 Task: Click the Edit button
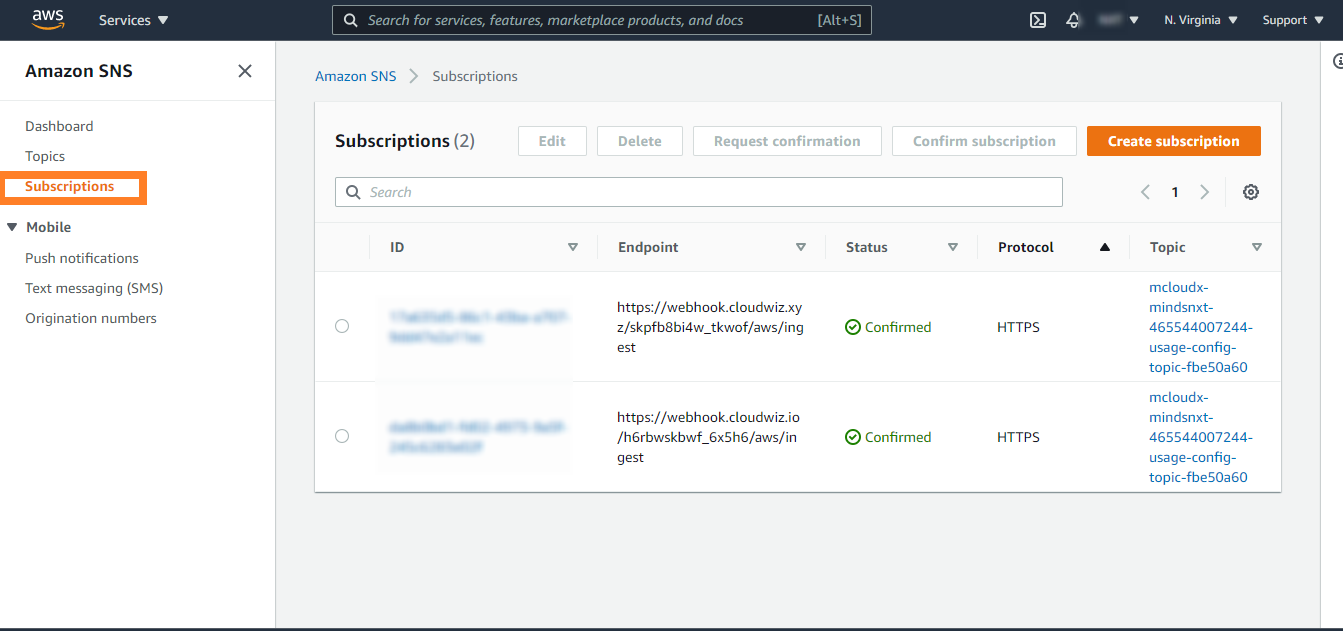click(552, 141)
